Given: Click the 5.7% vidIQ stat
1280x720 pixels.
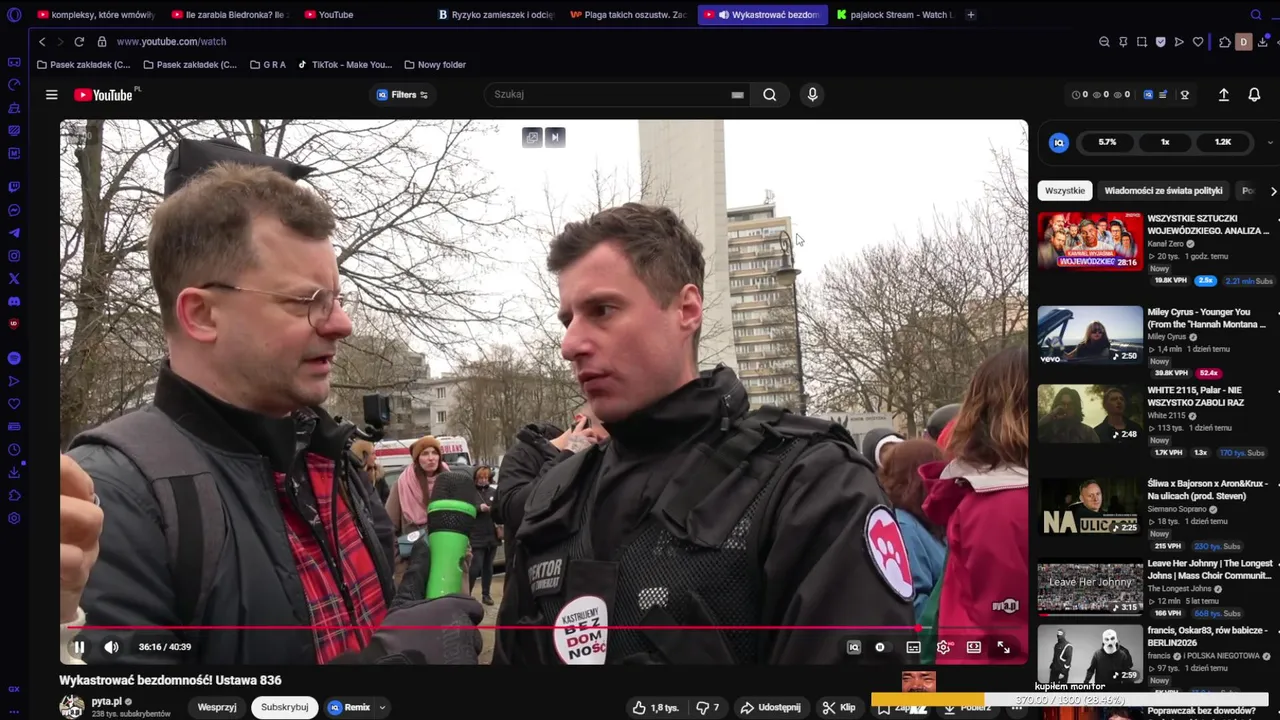Looking at the screenshot, I should 1107,142.
